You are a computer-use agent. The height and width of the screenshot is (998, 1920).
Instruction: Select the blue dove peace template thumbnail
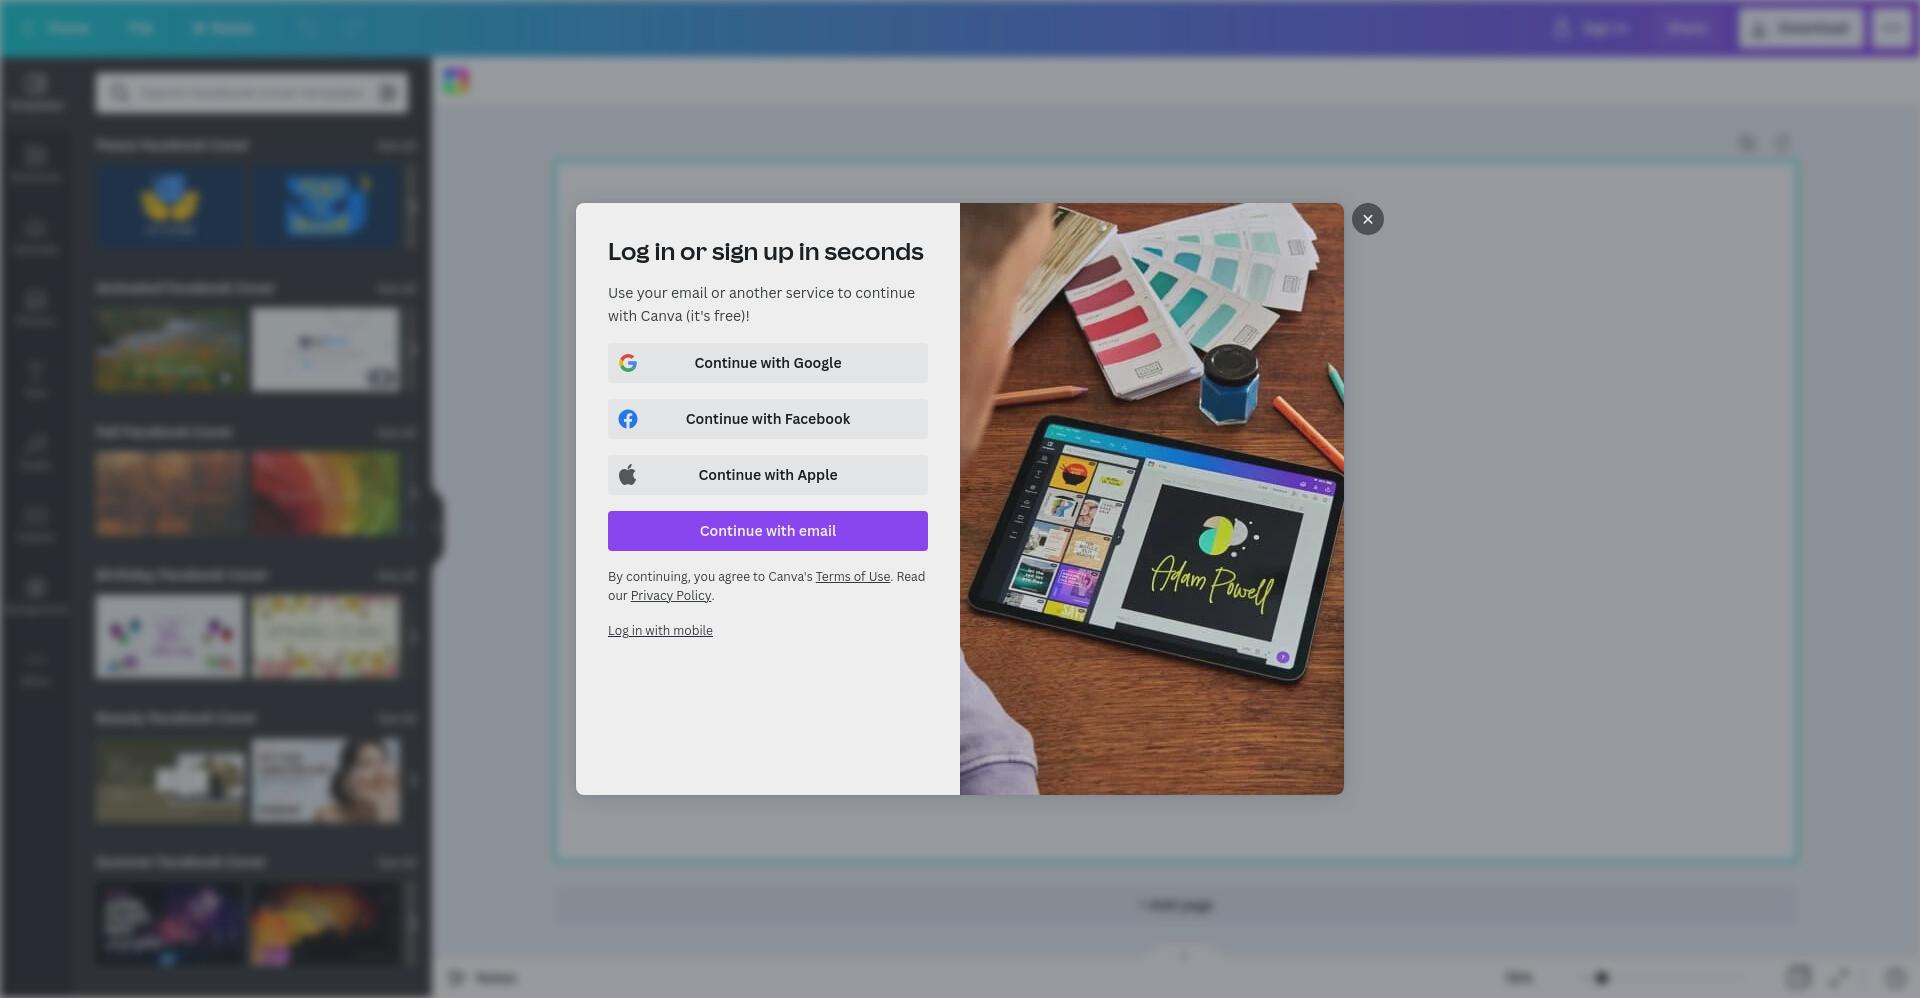point(326,206)
